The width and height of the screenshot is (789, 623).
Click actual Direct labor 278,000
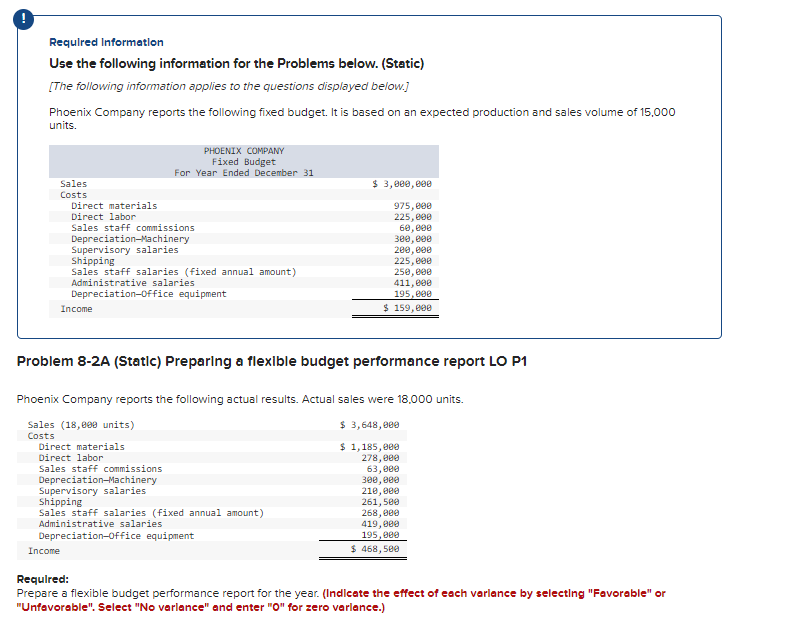(380, 458)
